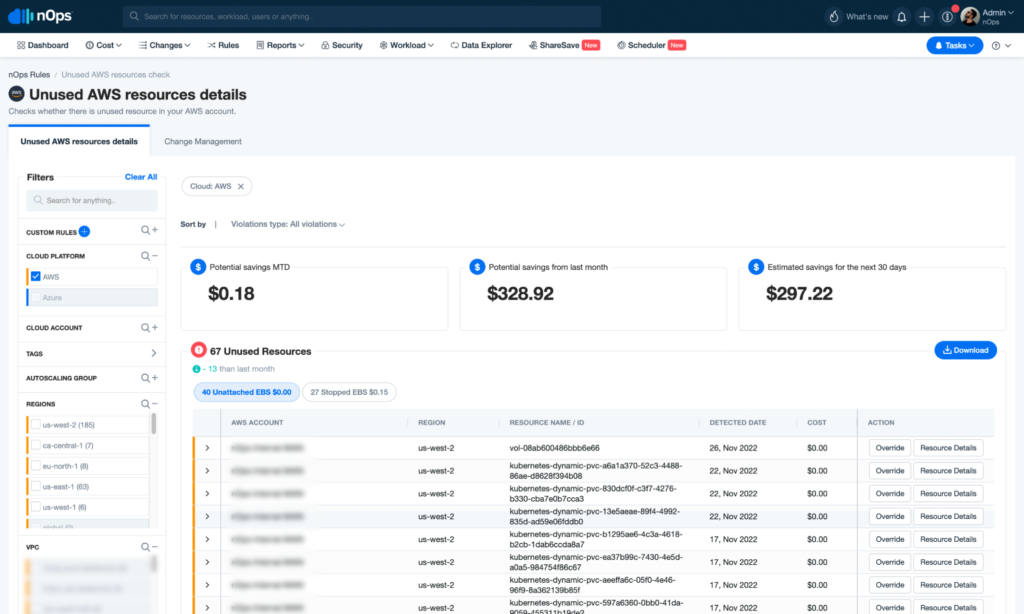Click the plus add icon in header
This screenshot has width=1024, height=614.
(924, 17)
